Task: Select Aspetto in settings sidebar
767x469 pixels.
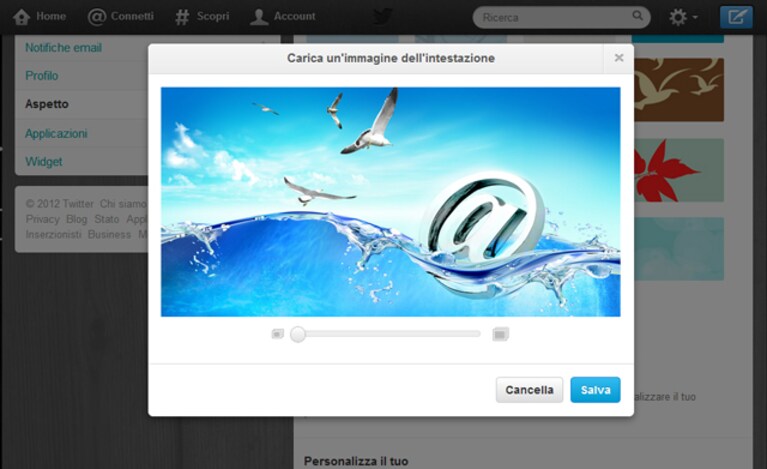Action: pyautogui.click(x=47, y=104)
